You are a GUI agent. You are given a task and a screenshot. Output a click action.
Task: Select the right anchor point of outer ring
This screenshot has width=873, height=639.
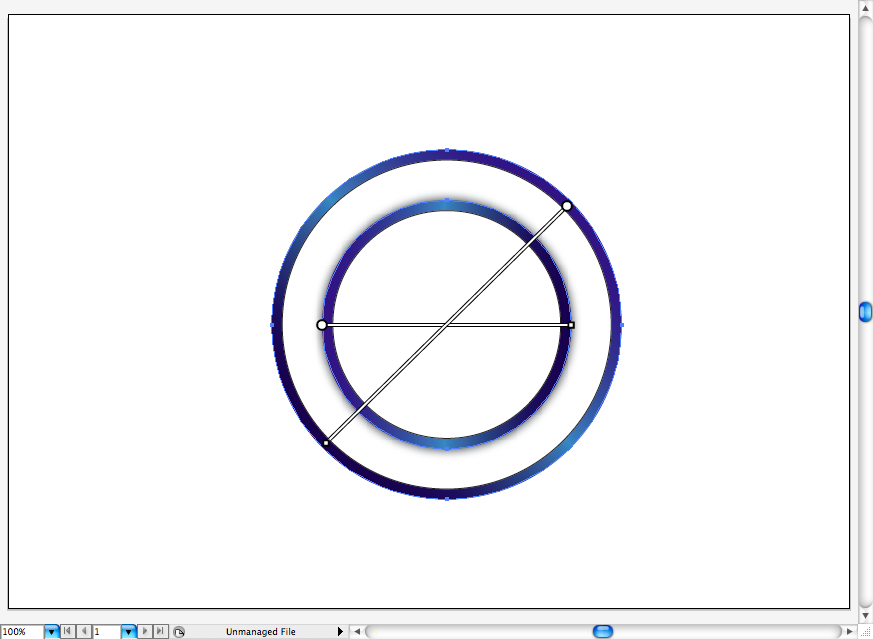[621, 325]
